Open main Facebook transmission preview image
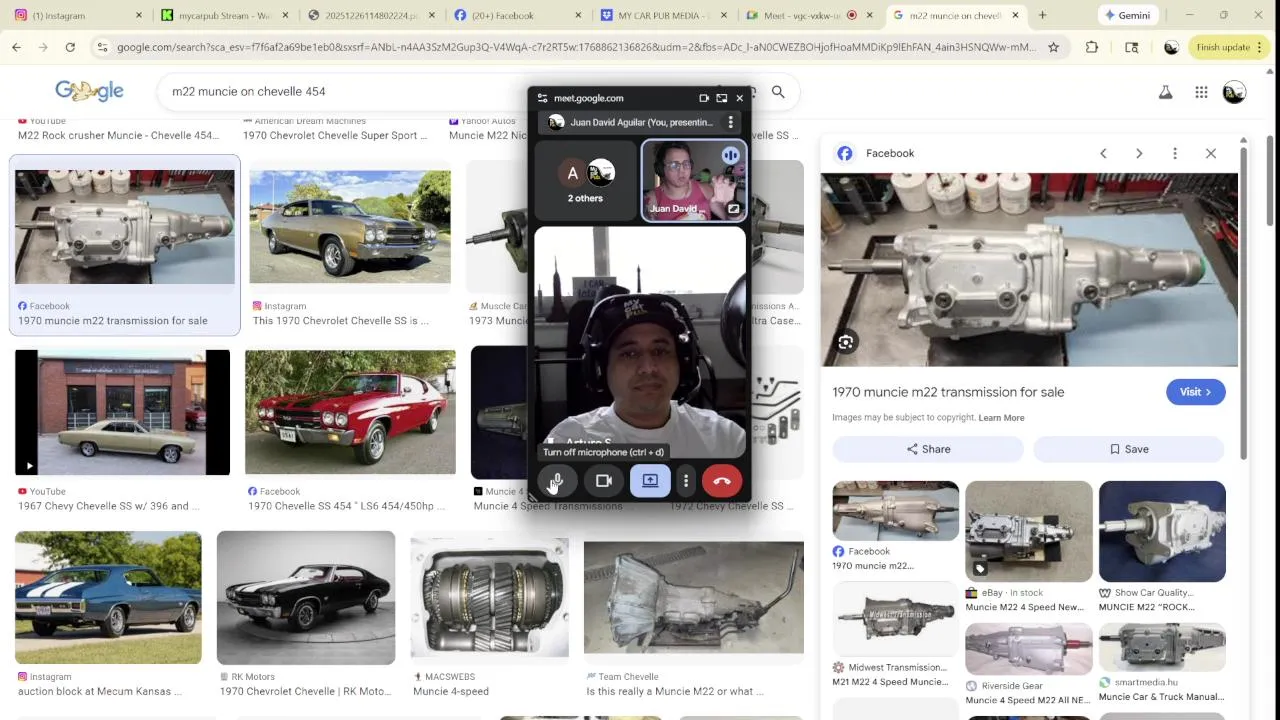 click(1029, 270)
